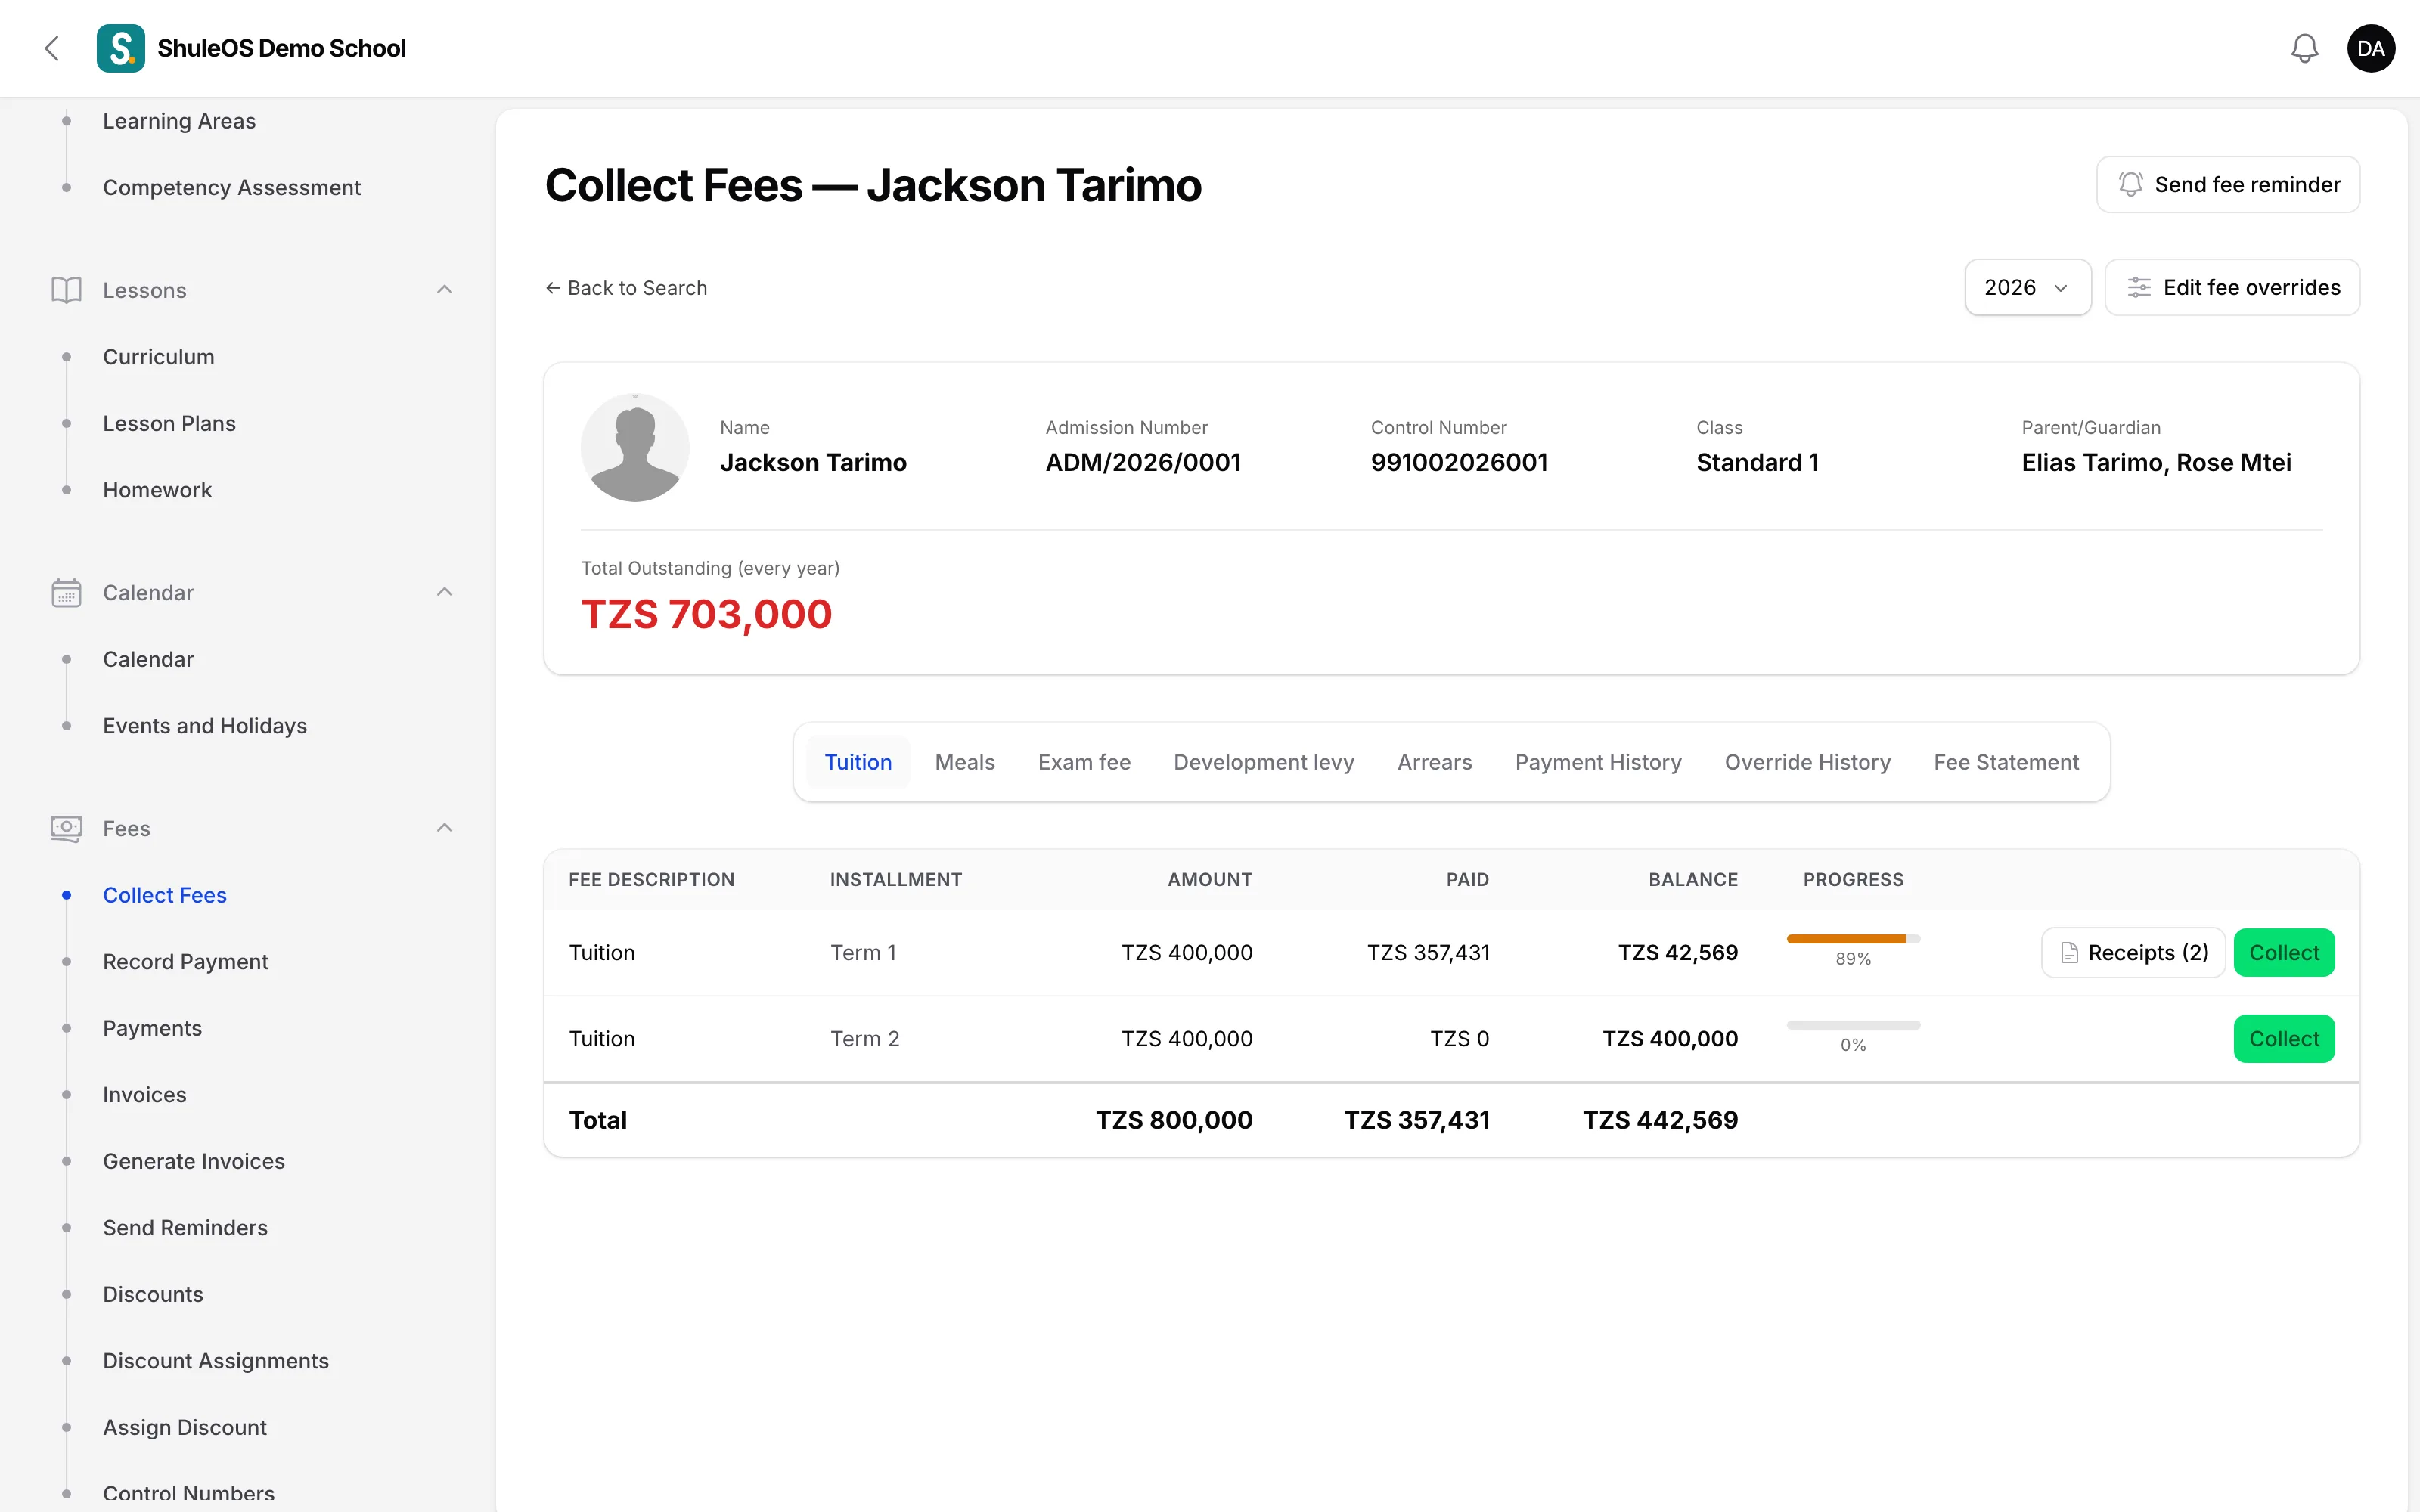2420x1512 pixels.
Task: Click the FEE DESCRIPTION column header
Action: [651, 880]
